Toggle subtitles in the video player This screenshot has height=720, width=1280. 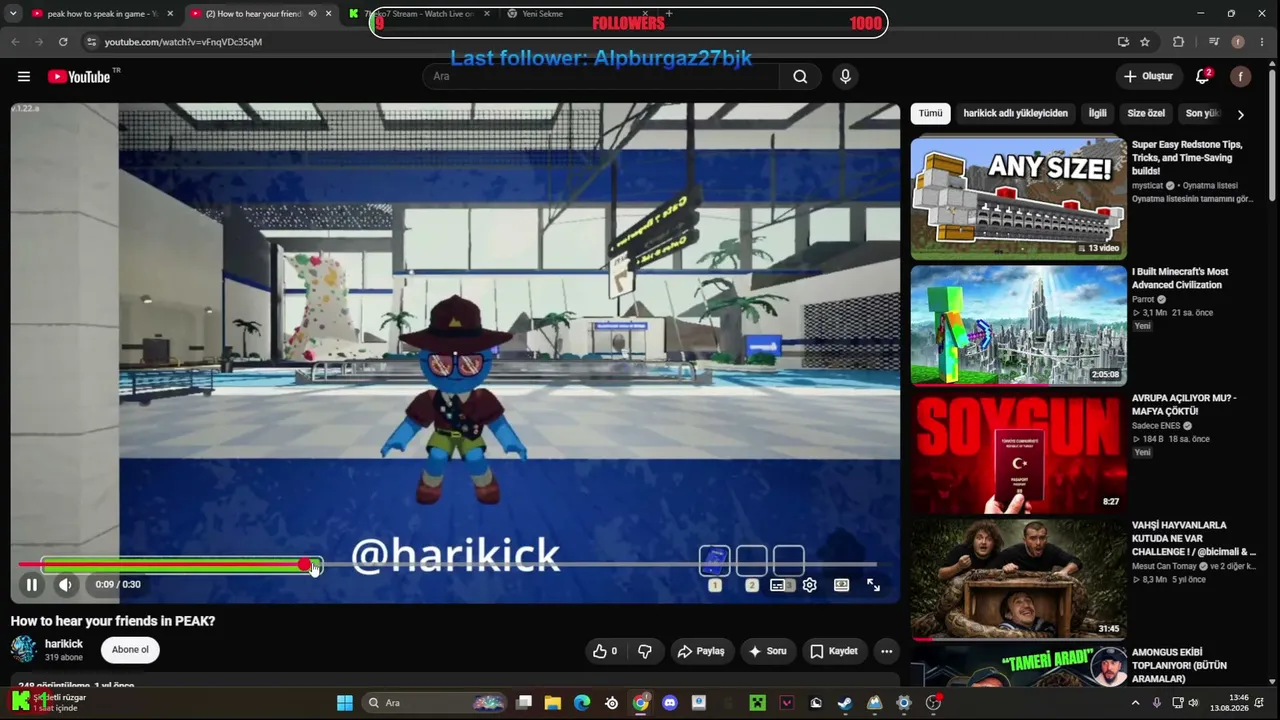click(x=778, y=585)
